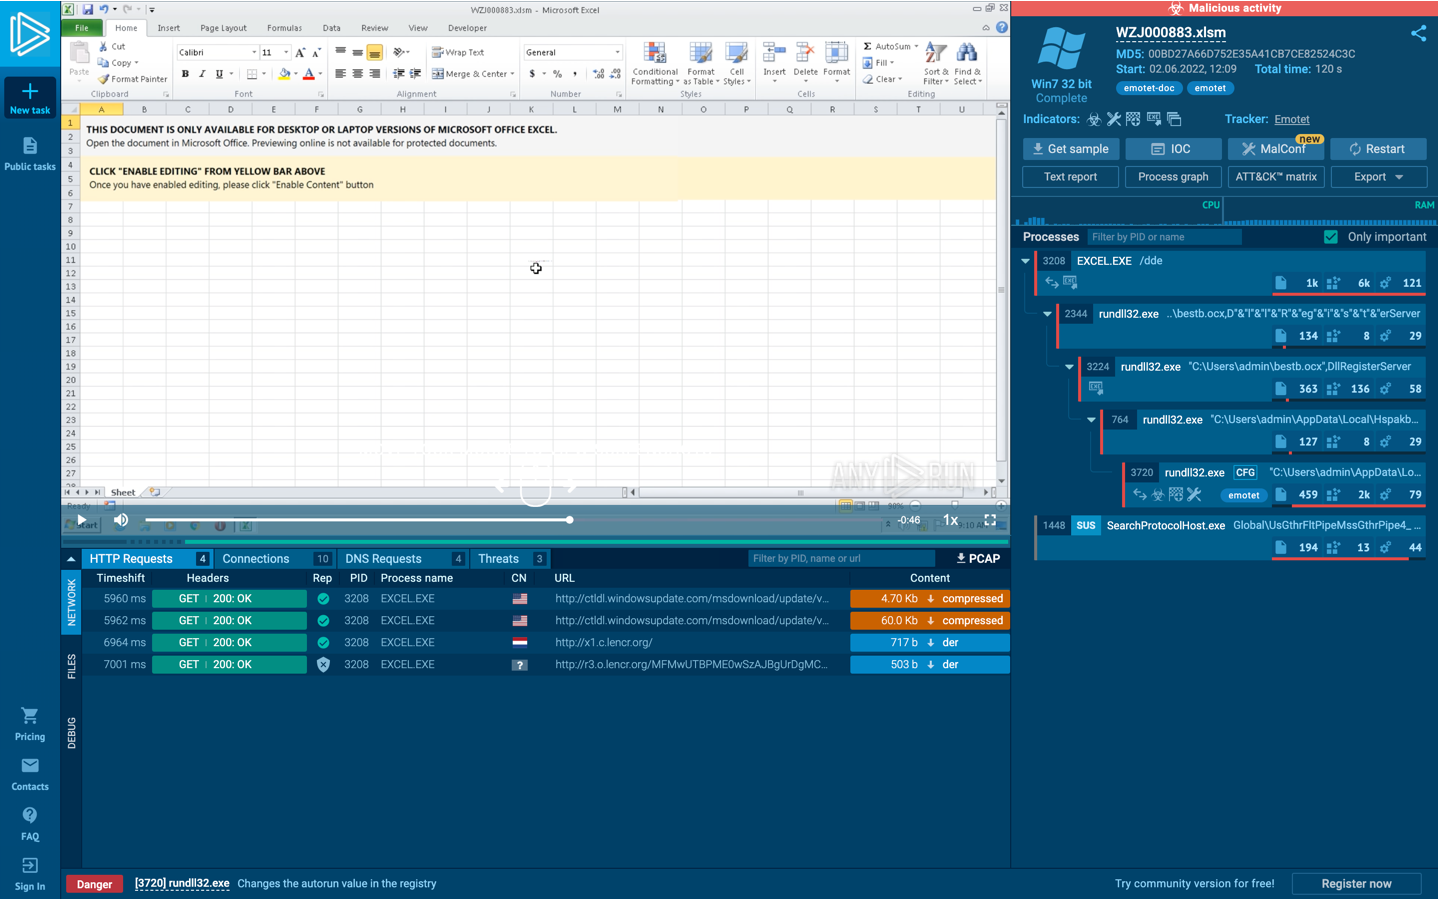Click the Register now button

[x=1357, y=884]
